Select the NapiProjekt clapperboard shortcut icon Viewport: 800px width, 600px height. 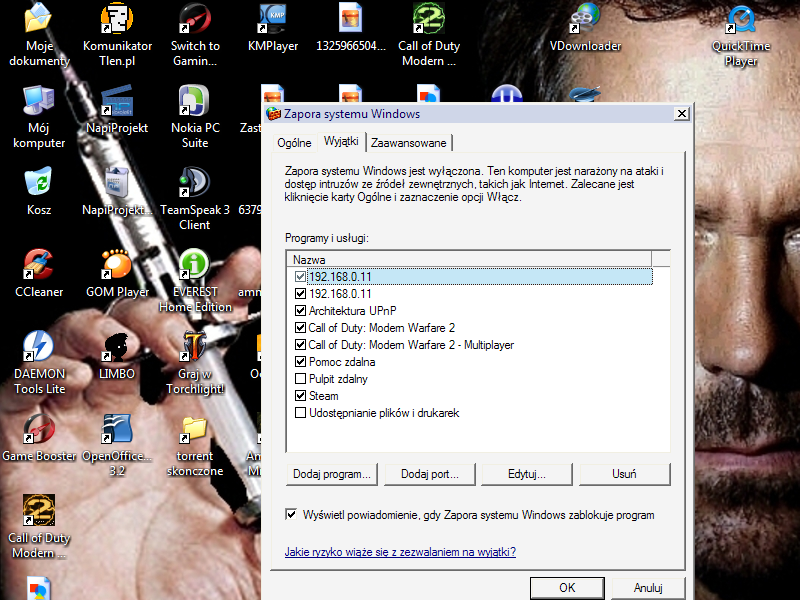click(117, 110)
